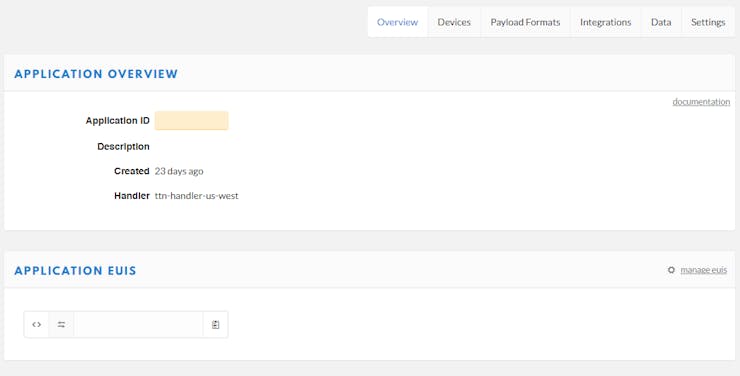The width and height of the screenshot is (740, 376).
Task: Select the highlighted Application ID value box
Action: 192,121
